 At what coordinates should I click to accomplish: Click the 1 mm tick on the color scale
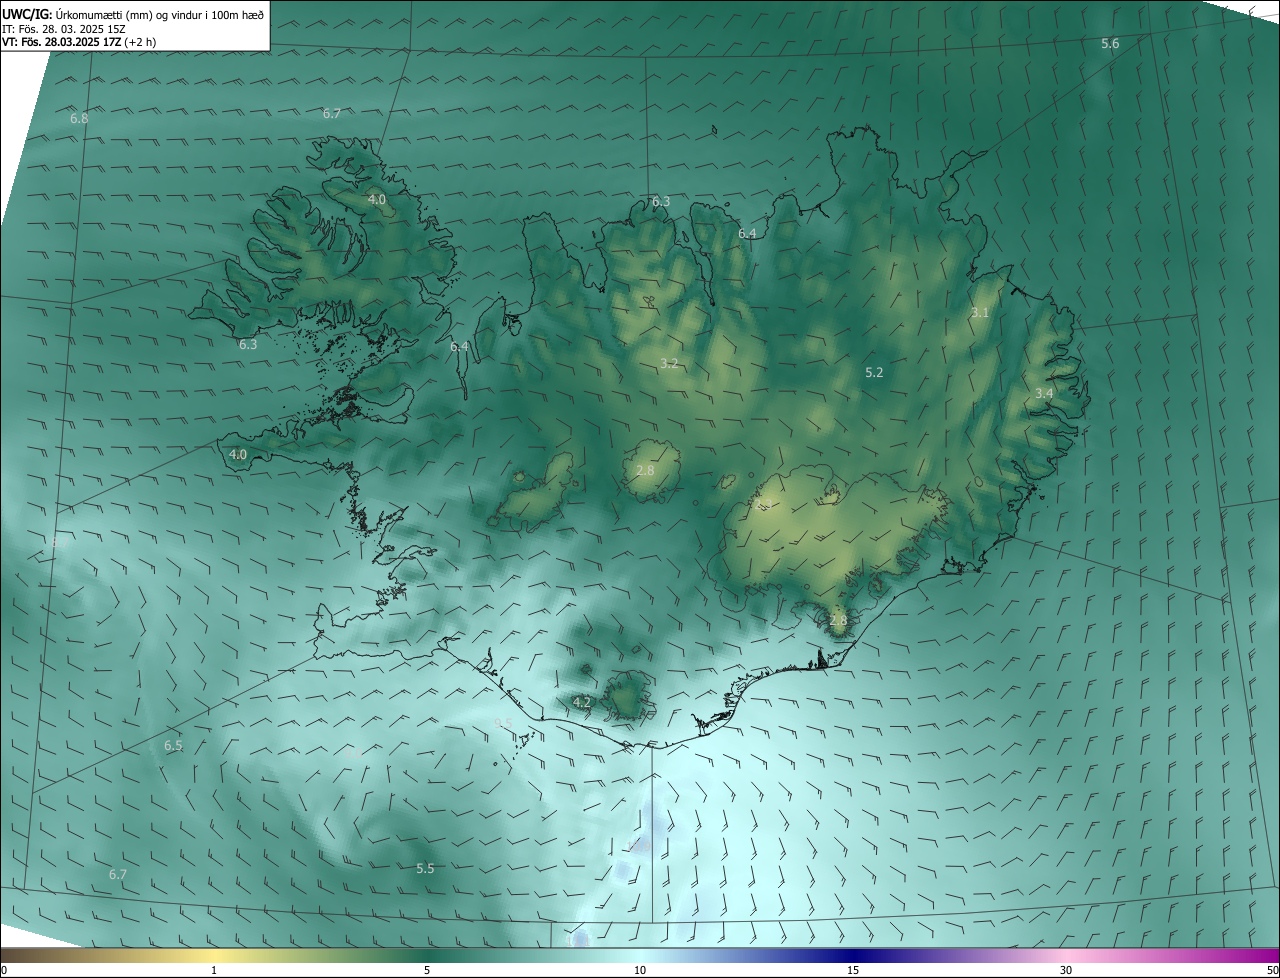214,970
